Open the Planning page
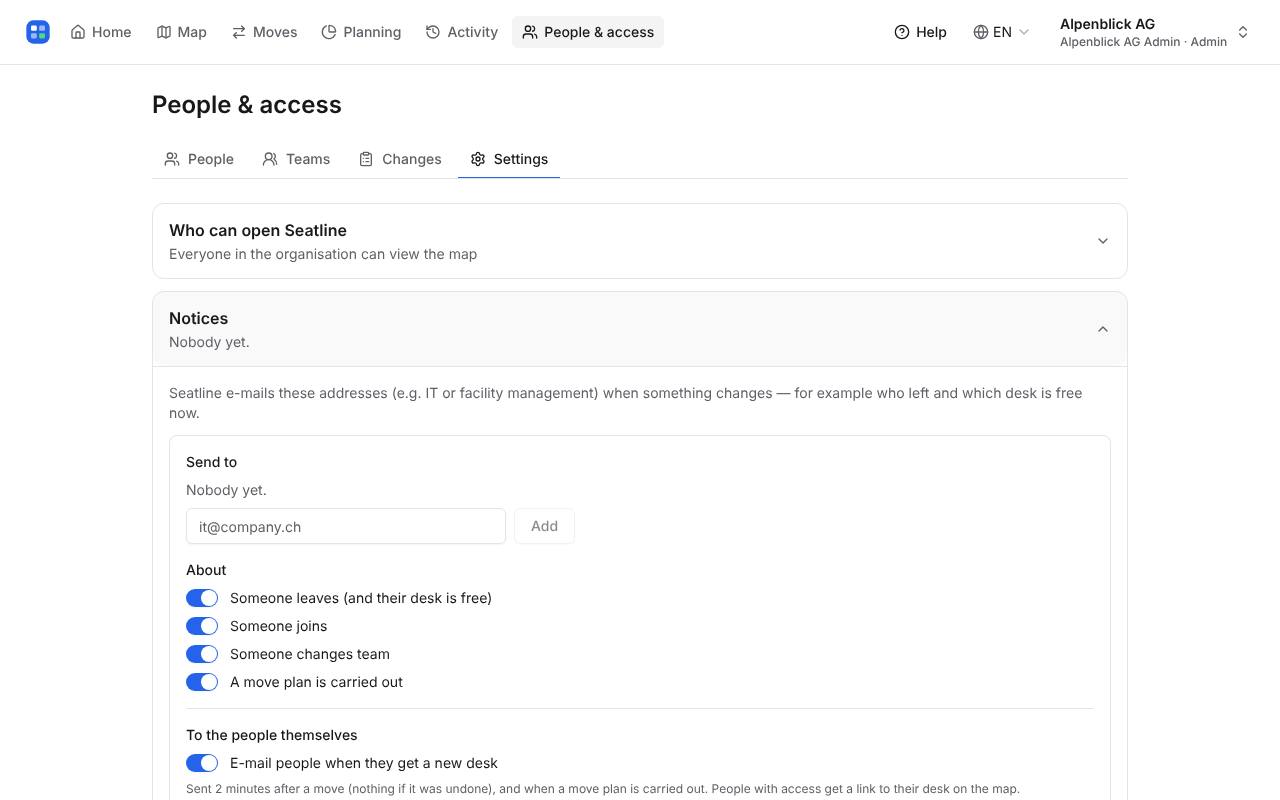 tap(361, 32)
